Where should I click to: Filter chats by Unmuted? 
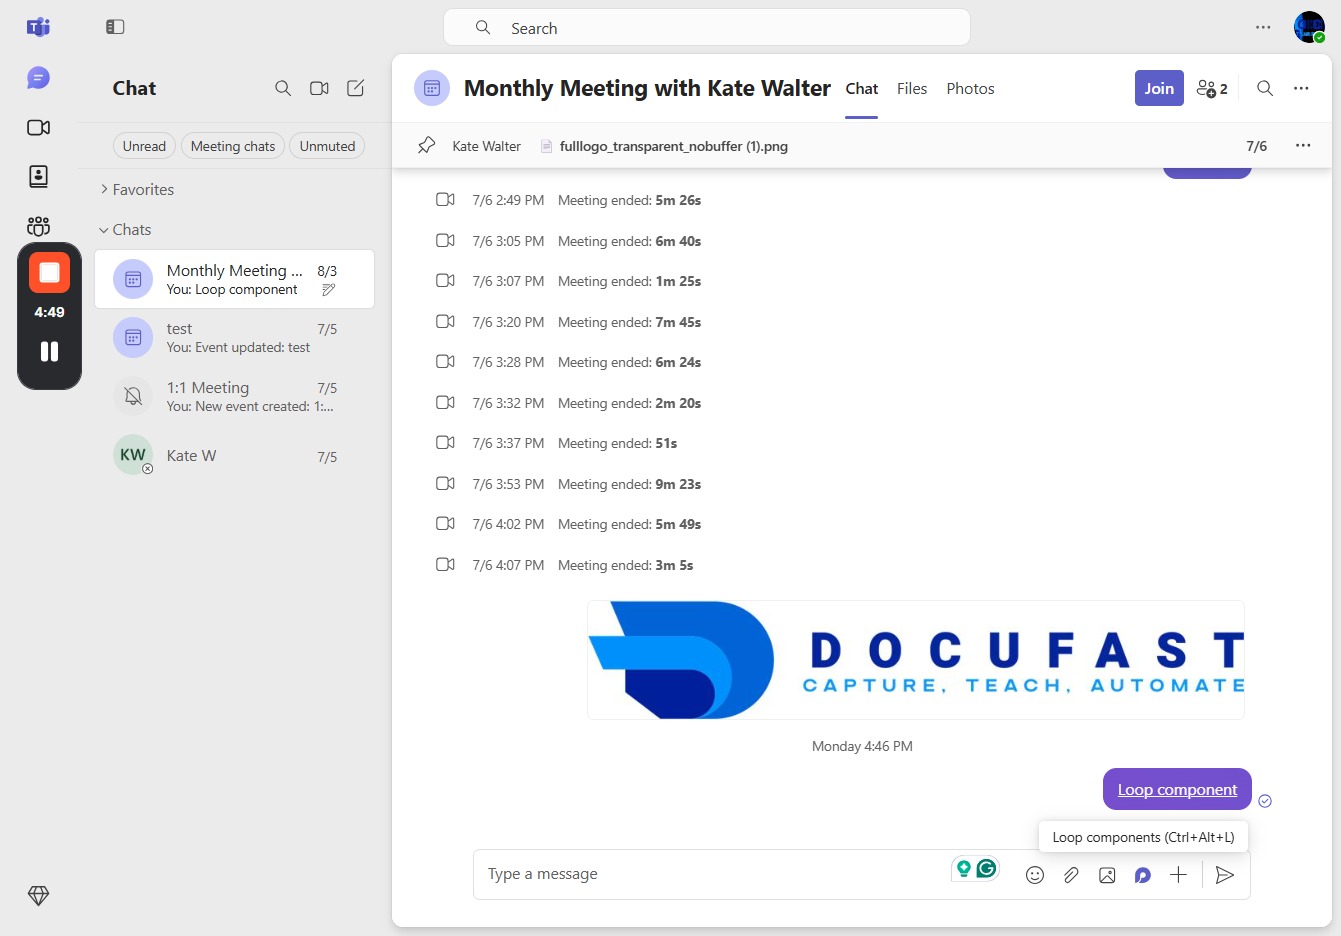tap(327, 146)
